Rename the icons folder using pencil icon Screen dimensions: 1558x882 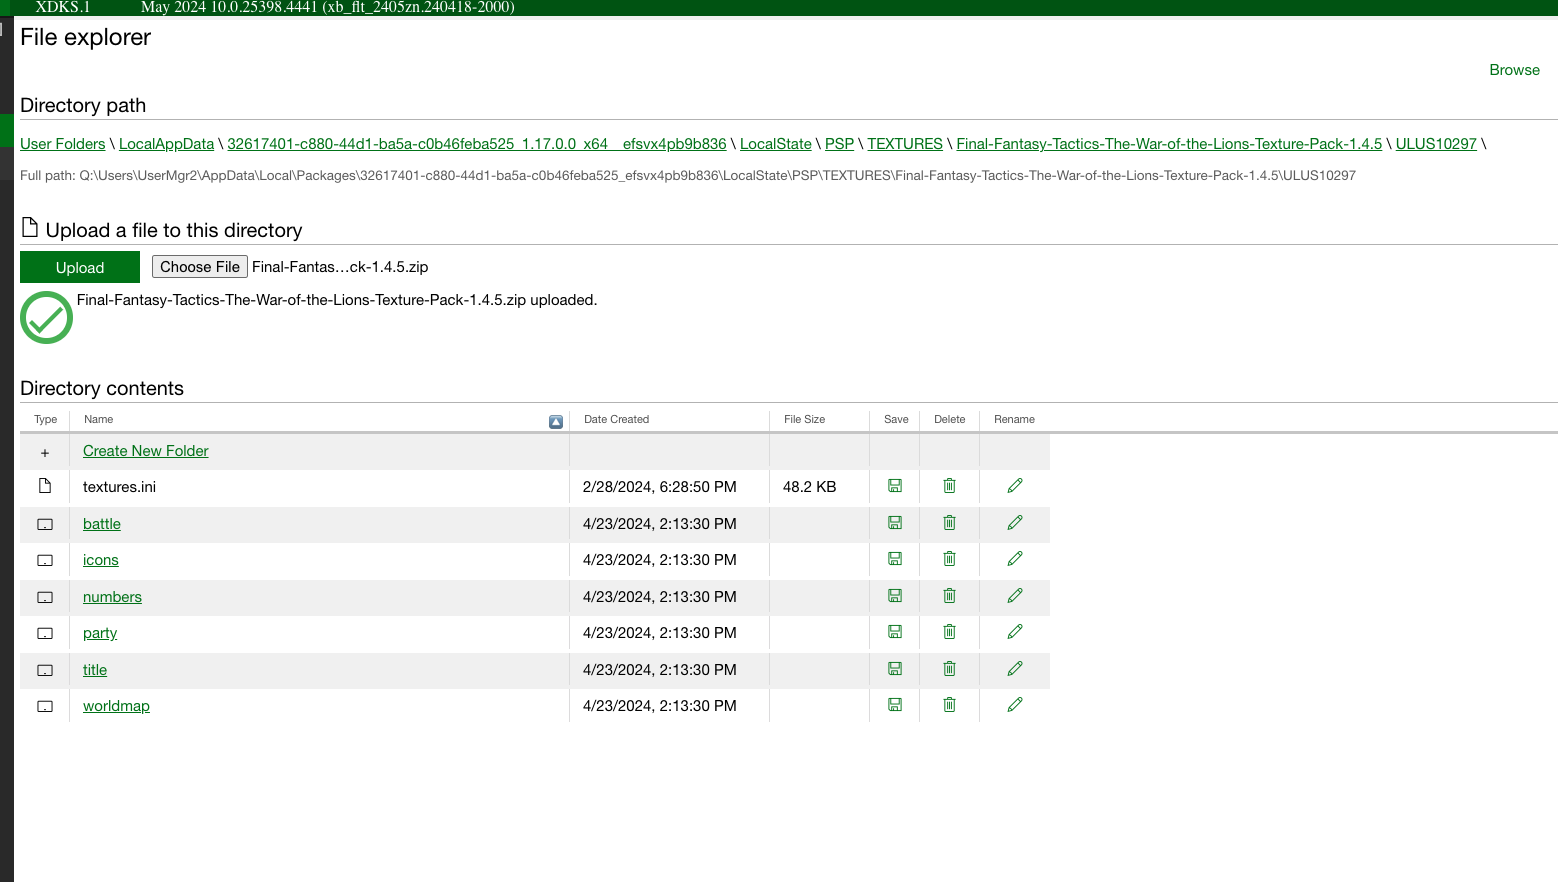tap(1014, 559)
